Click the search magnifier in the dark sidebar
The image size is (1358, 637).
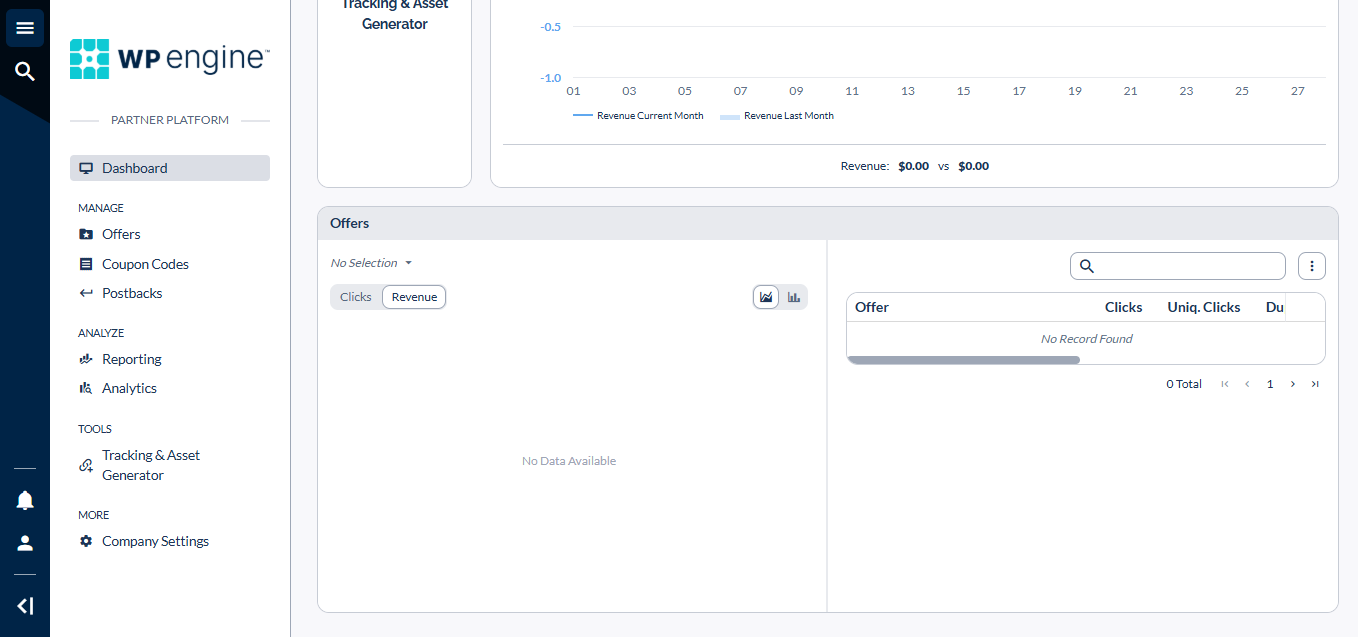[x=25, y=71]
